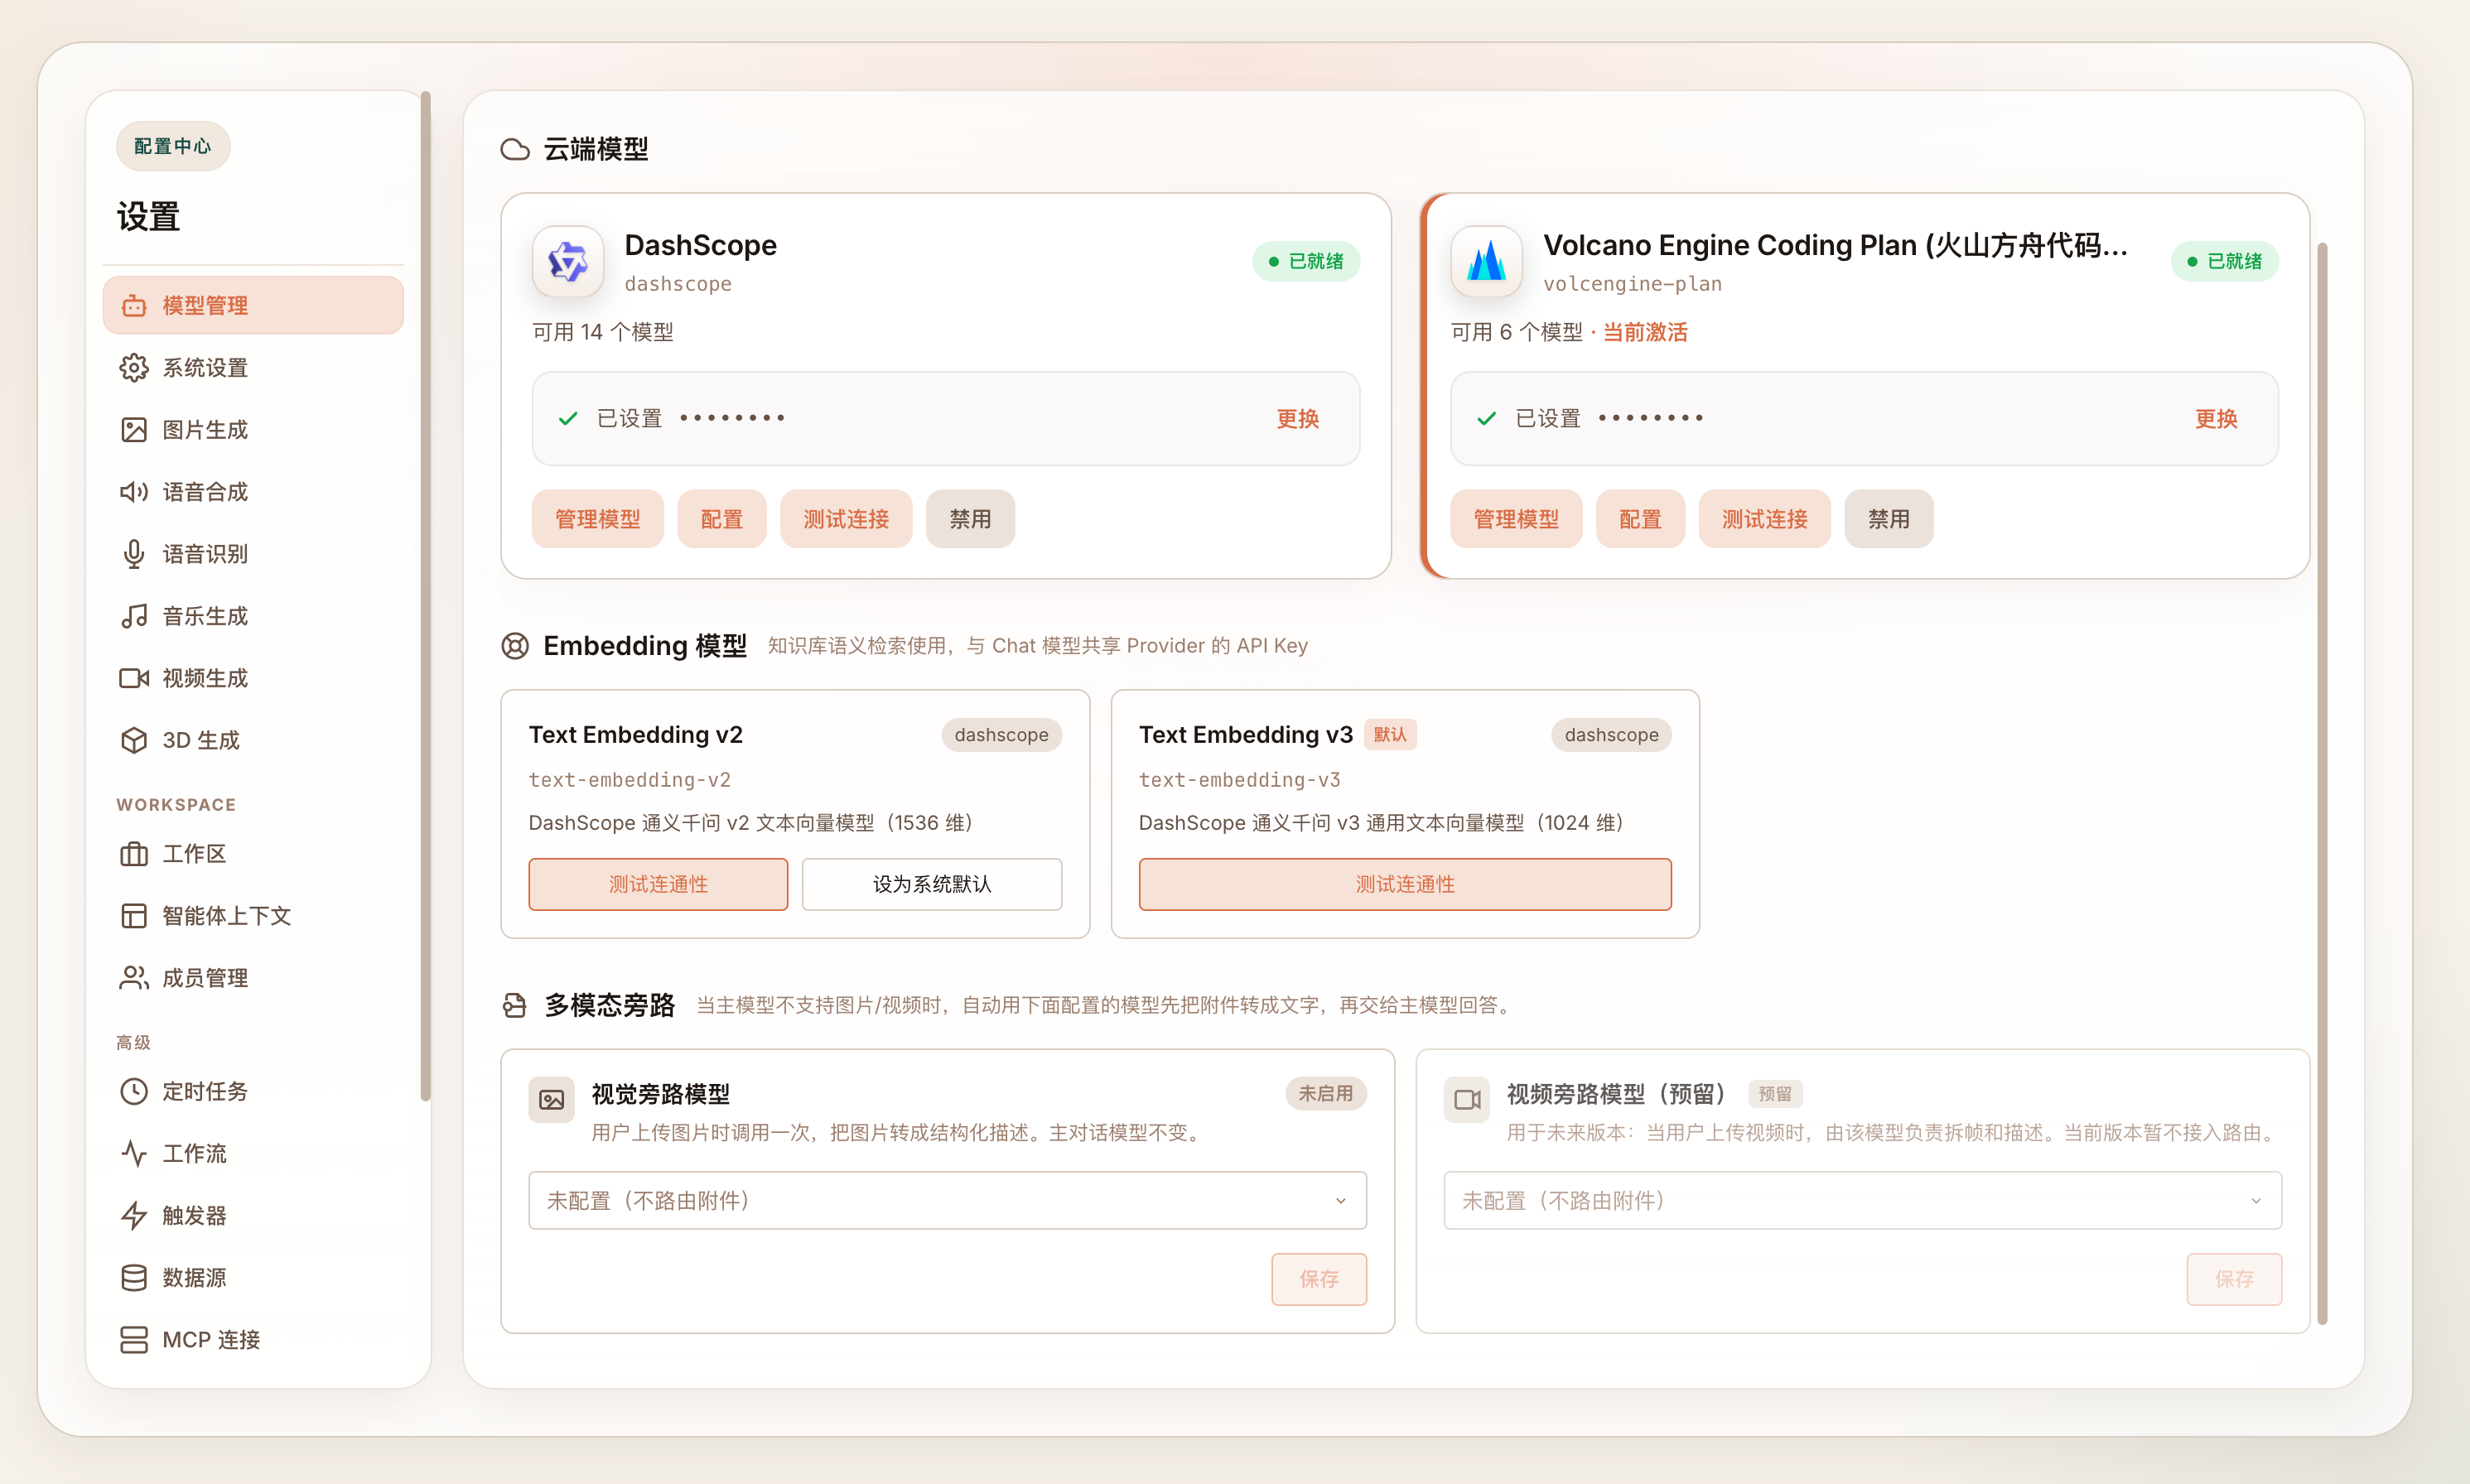2470x1484 pixels.
Task: Go to 工作区 menu item
Action: tap(253, 854)
